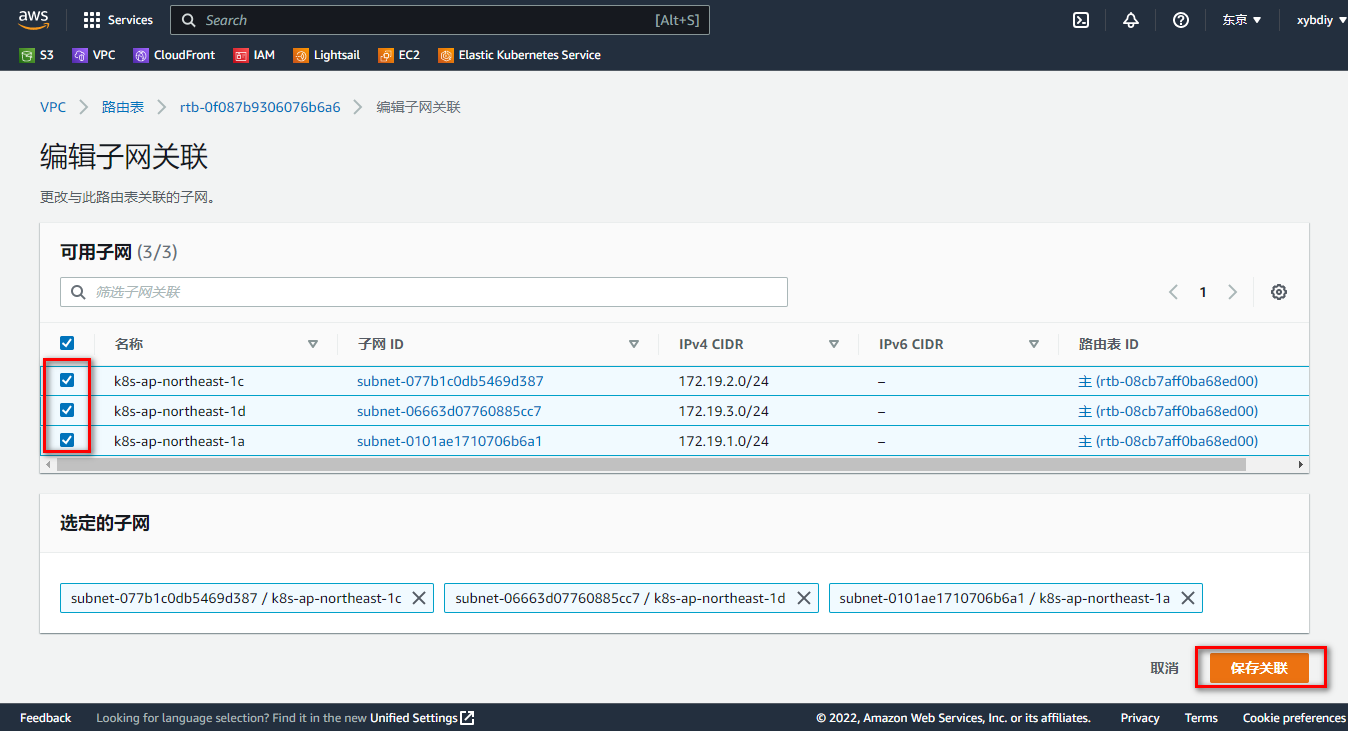Open route table link in 1a row
1348x731 pixels.
pyautogui.click(x=1168, y=441)
